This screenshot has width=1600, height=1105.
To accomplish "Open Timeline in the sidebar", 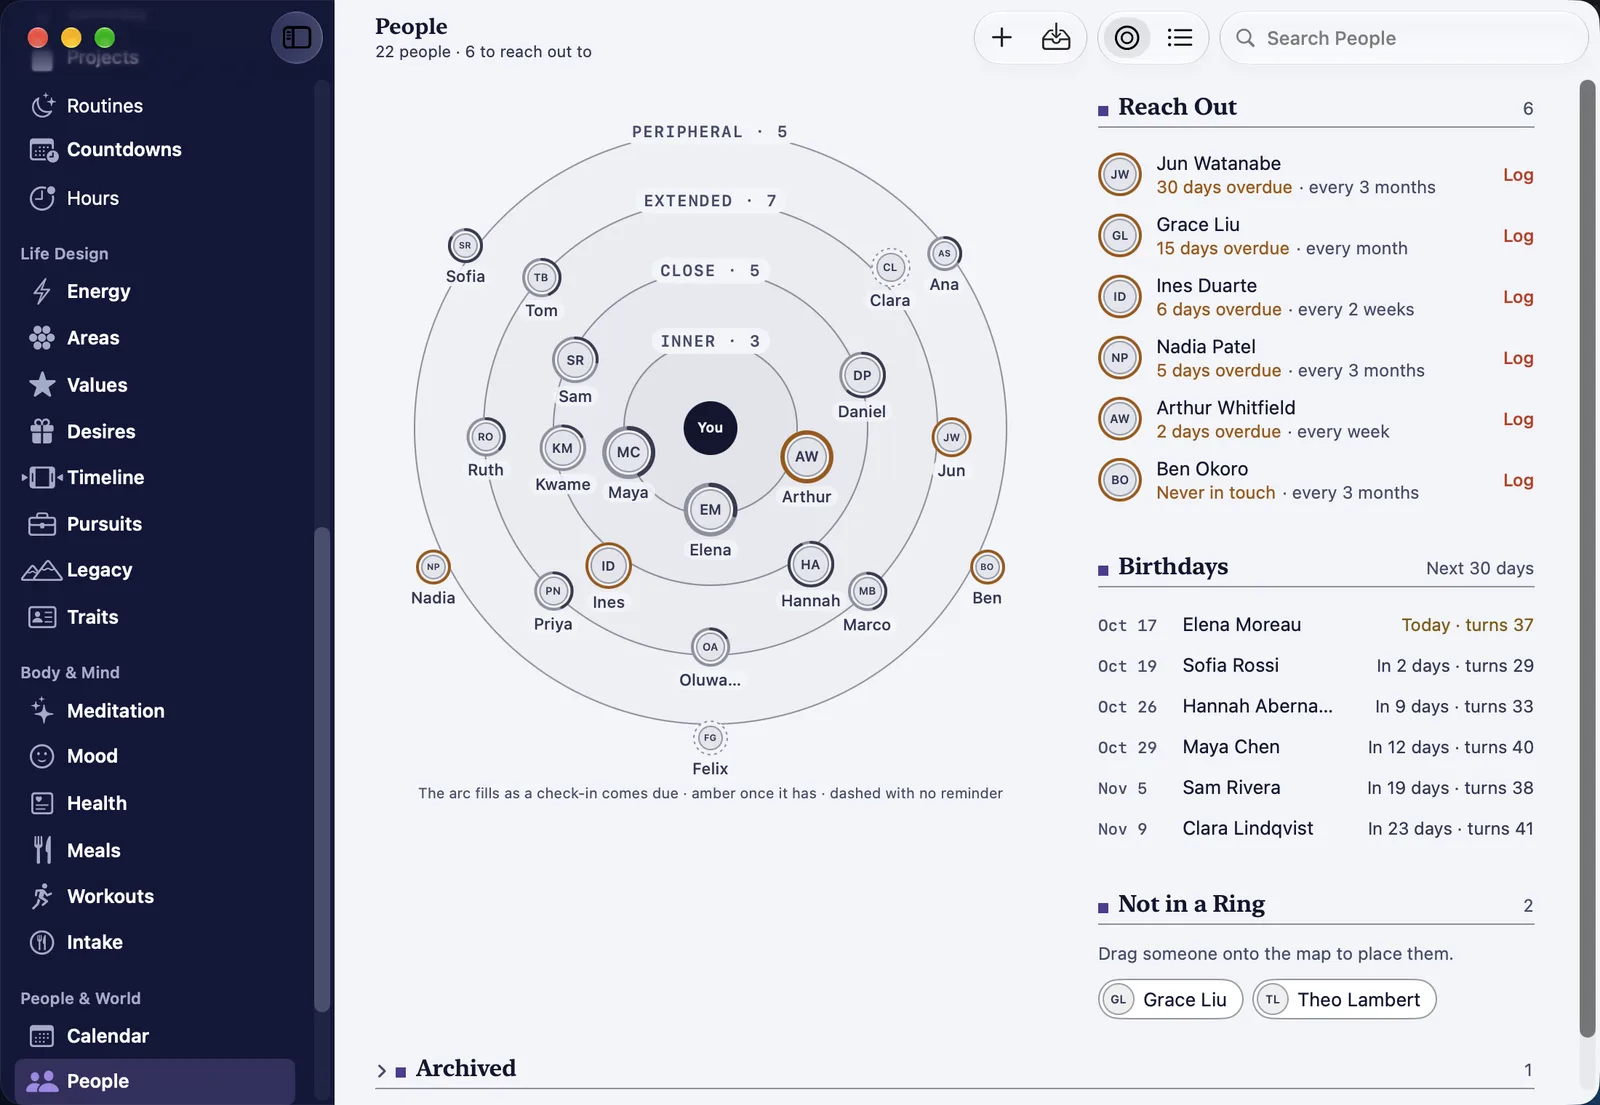I will [x=157, y=477].
